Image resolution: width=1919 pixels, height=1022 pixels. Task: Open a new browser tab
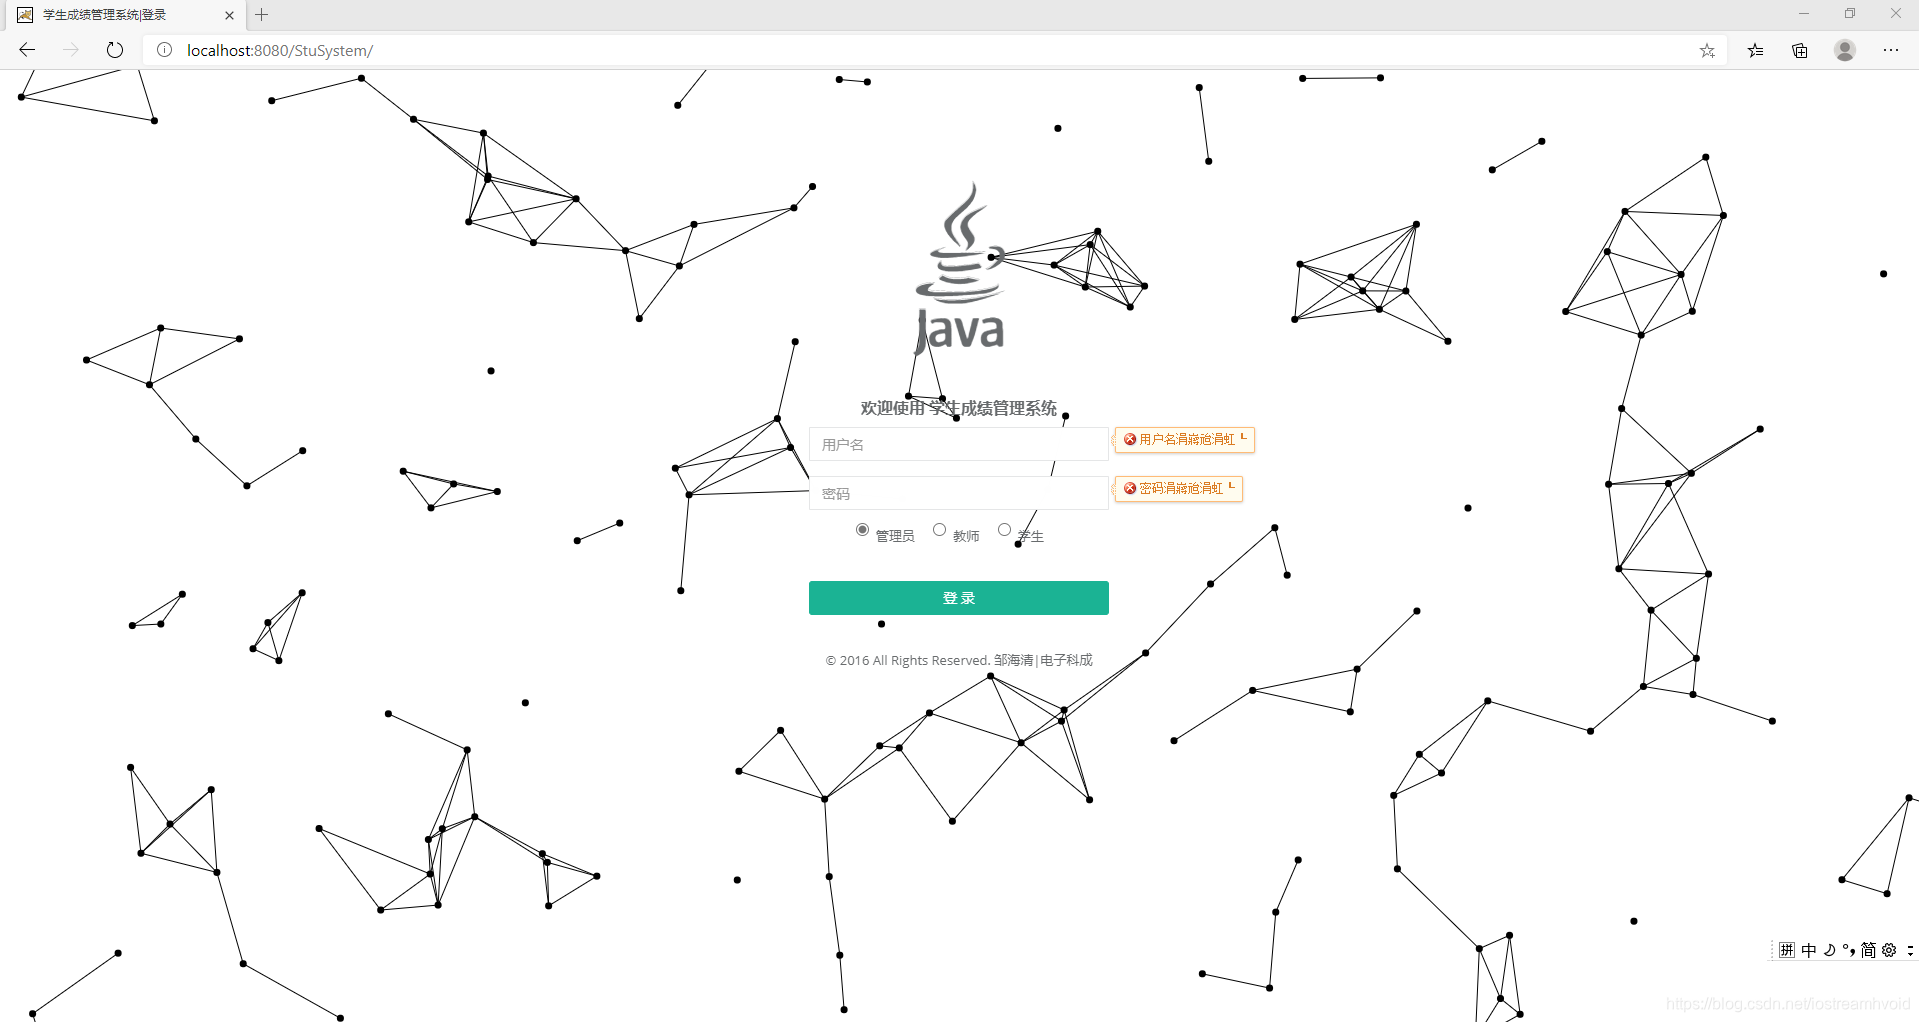pos(262,15)
